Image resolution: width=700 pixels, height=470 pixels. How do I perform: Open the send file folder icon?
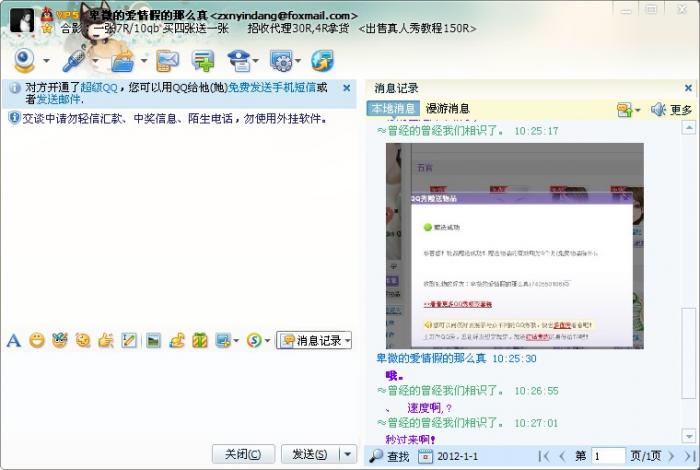[x=123, y=61]
